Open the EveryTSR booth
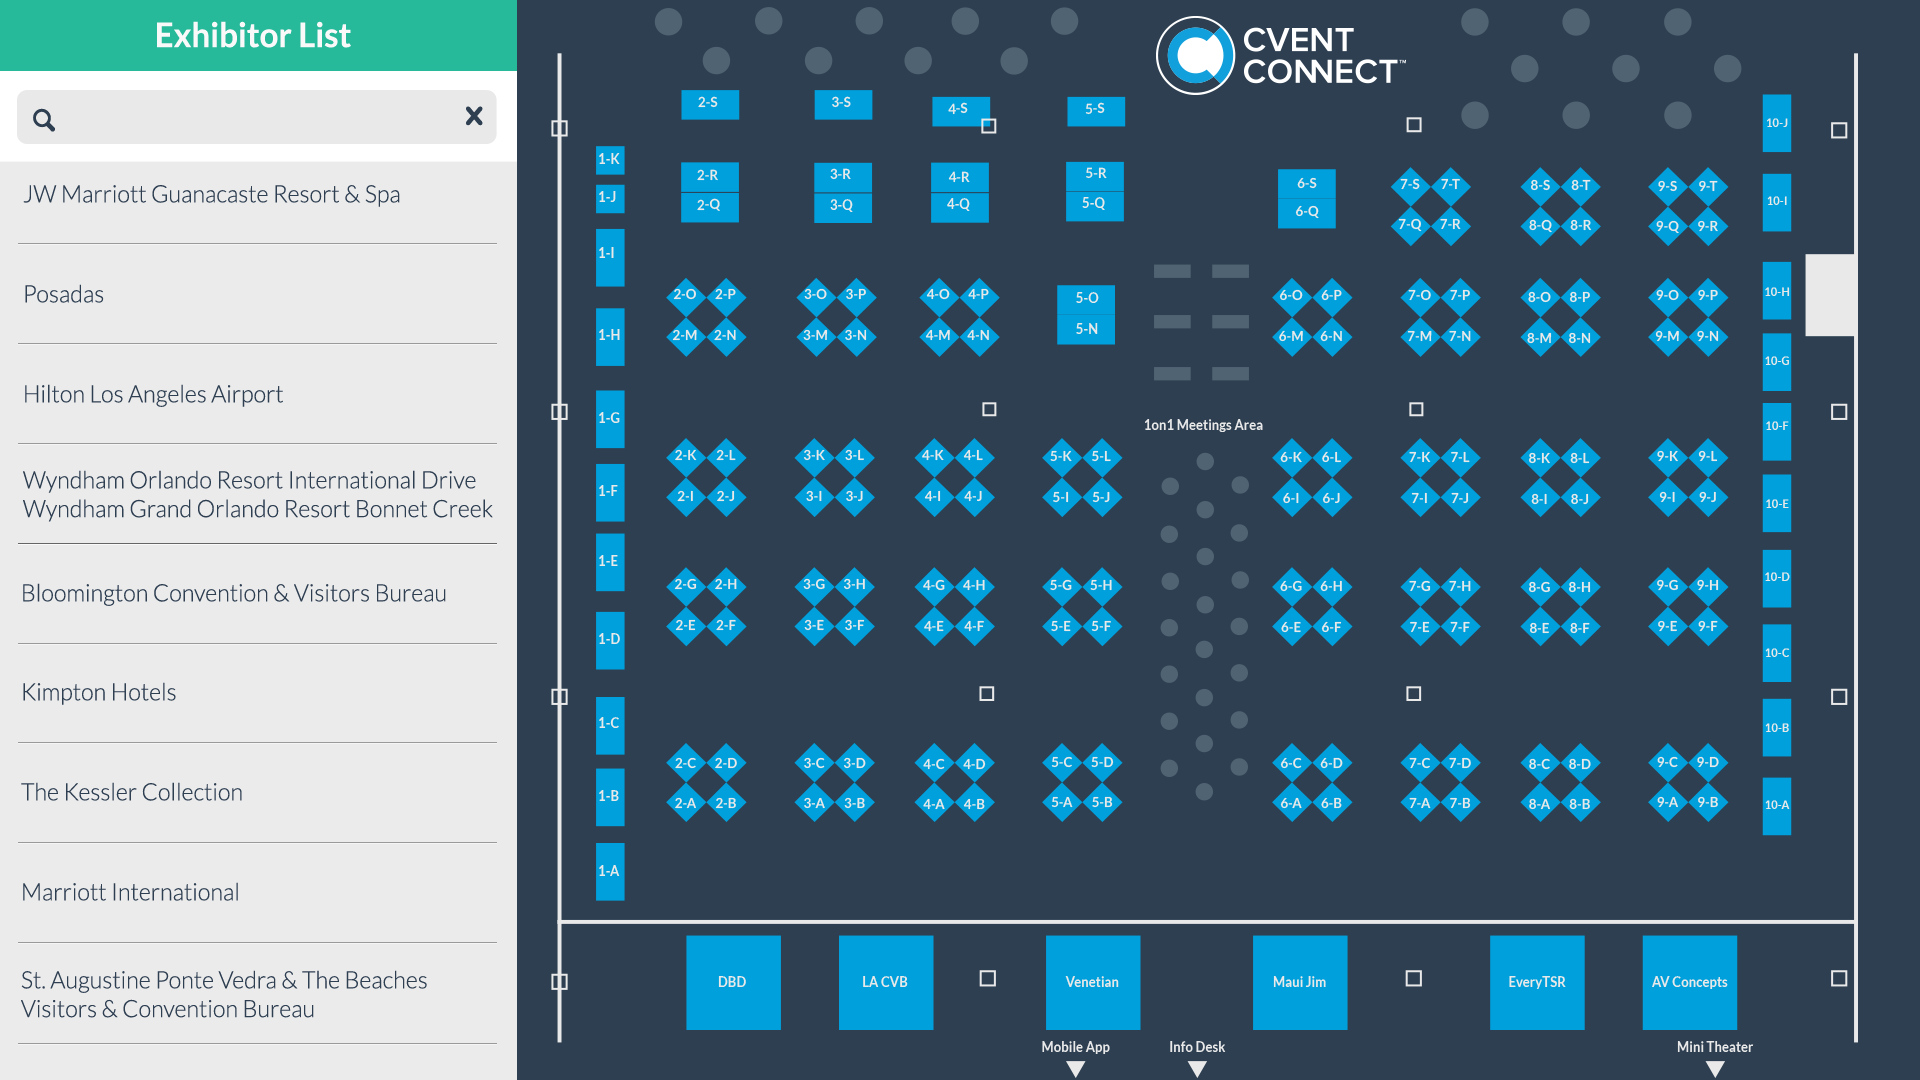This screenshot has height=1080, width=1920. pyautogui.click(x=1537, y=982)
